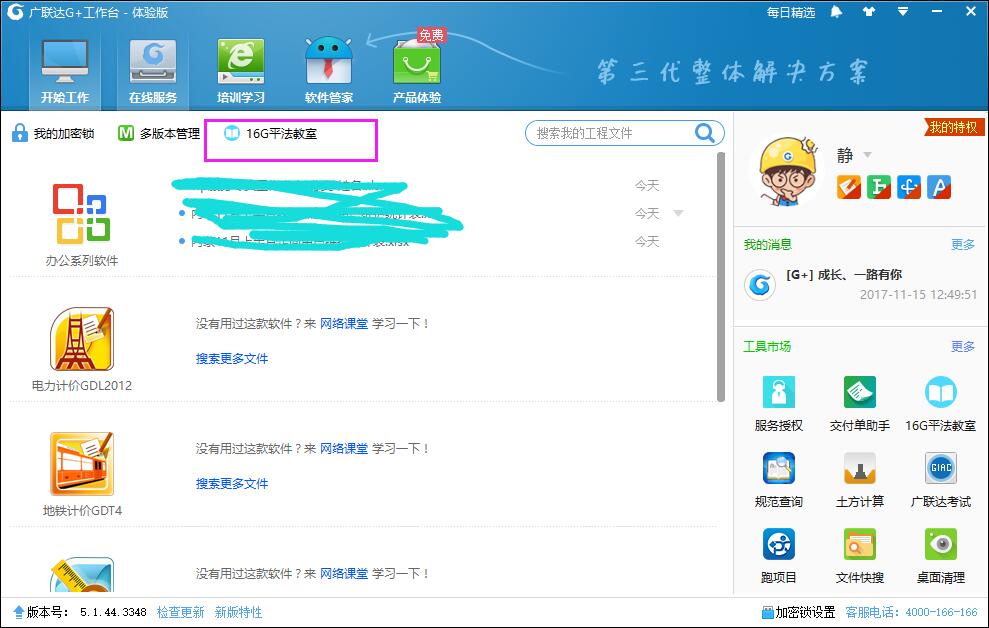Click the message sender G logo icon
Image resolution: width=989 pixels, height=628 pixels.
760,284
